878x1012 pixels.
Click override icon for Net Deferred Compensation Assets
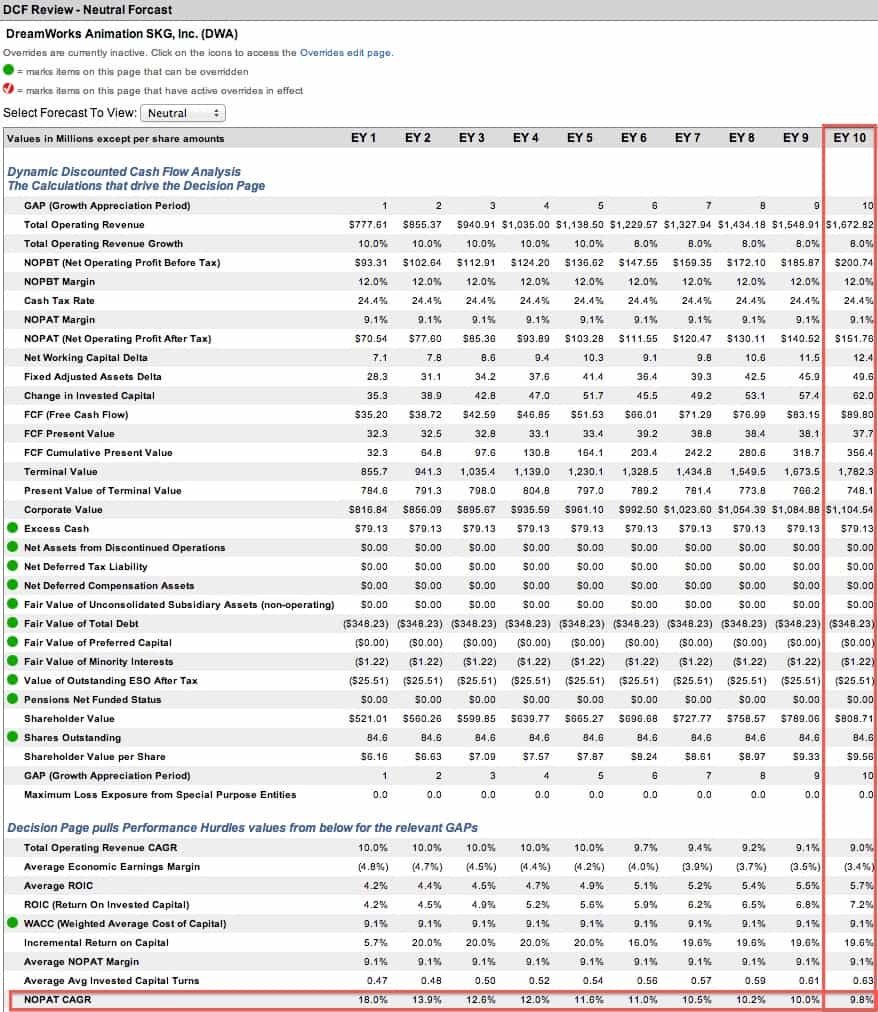point(12,585)
